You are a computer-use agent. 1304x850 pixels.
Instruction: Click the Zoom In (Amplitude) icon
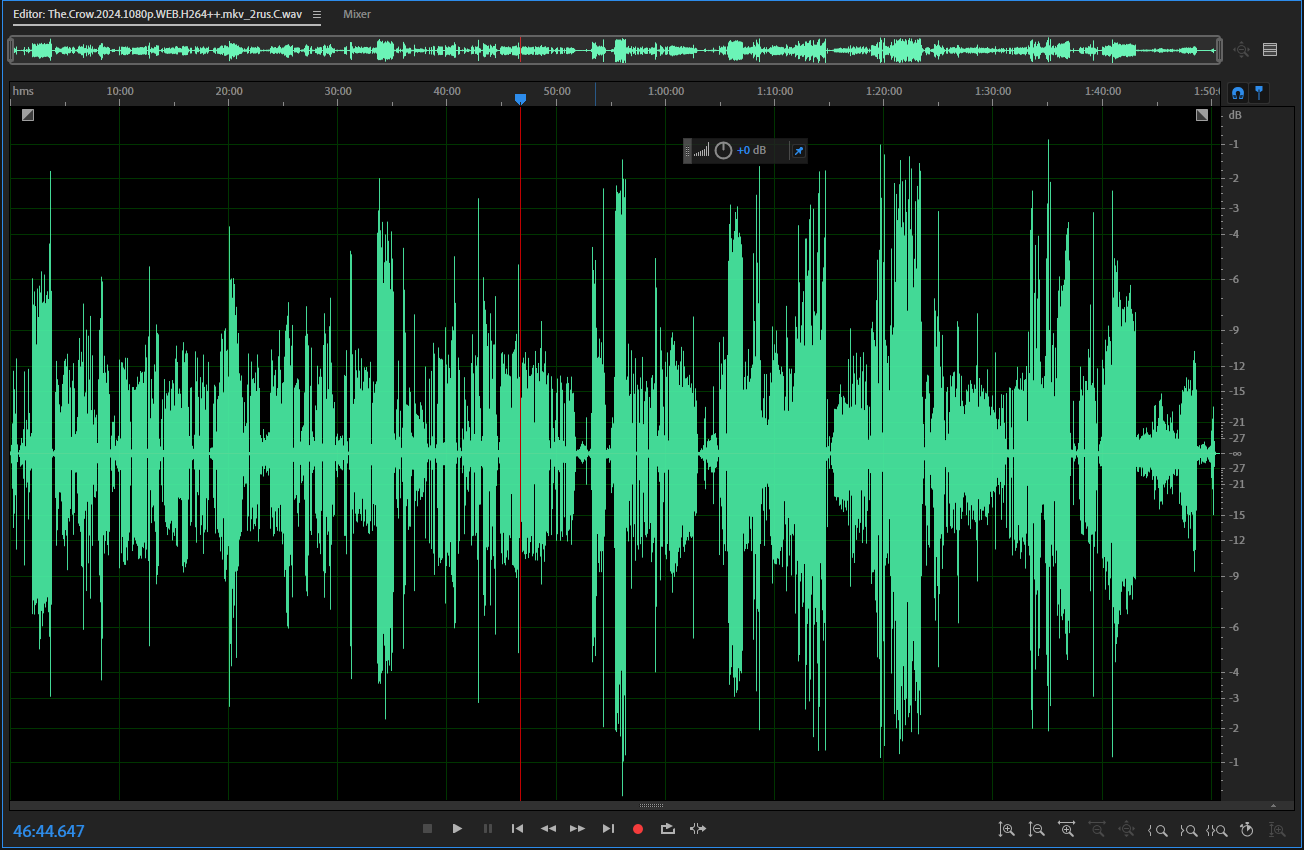1007,829
